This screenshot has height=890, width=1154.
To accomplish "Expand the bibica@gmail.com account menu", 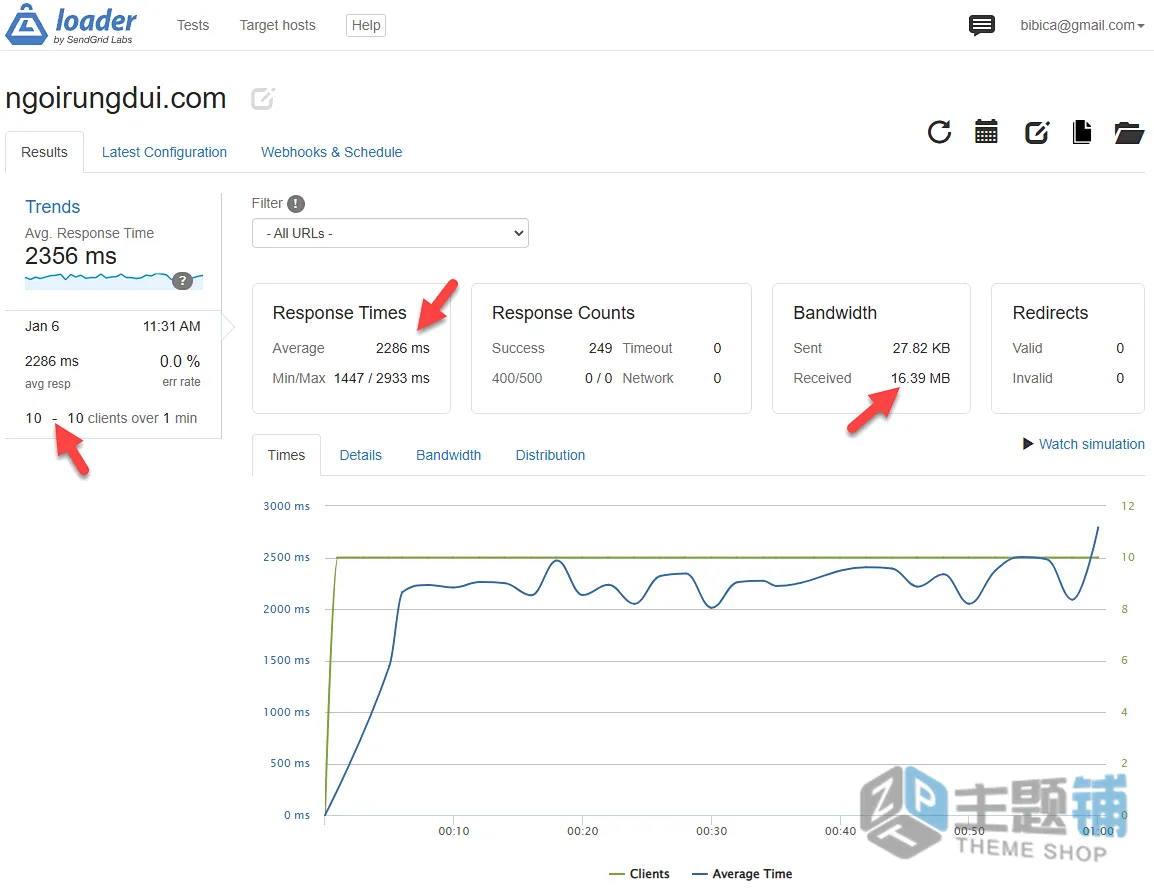I will (x=1082, y=25).
